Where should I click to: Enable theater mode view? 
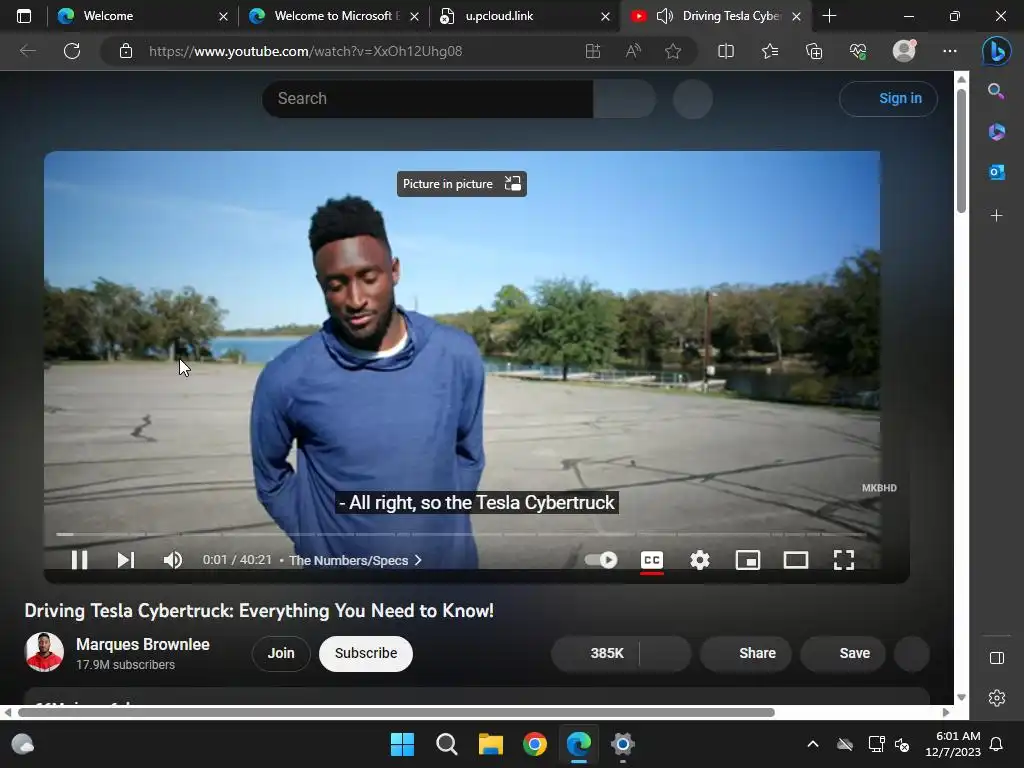[795, 560]
